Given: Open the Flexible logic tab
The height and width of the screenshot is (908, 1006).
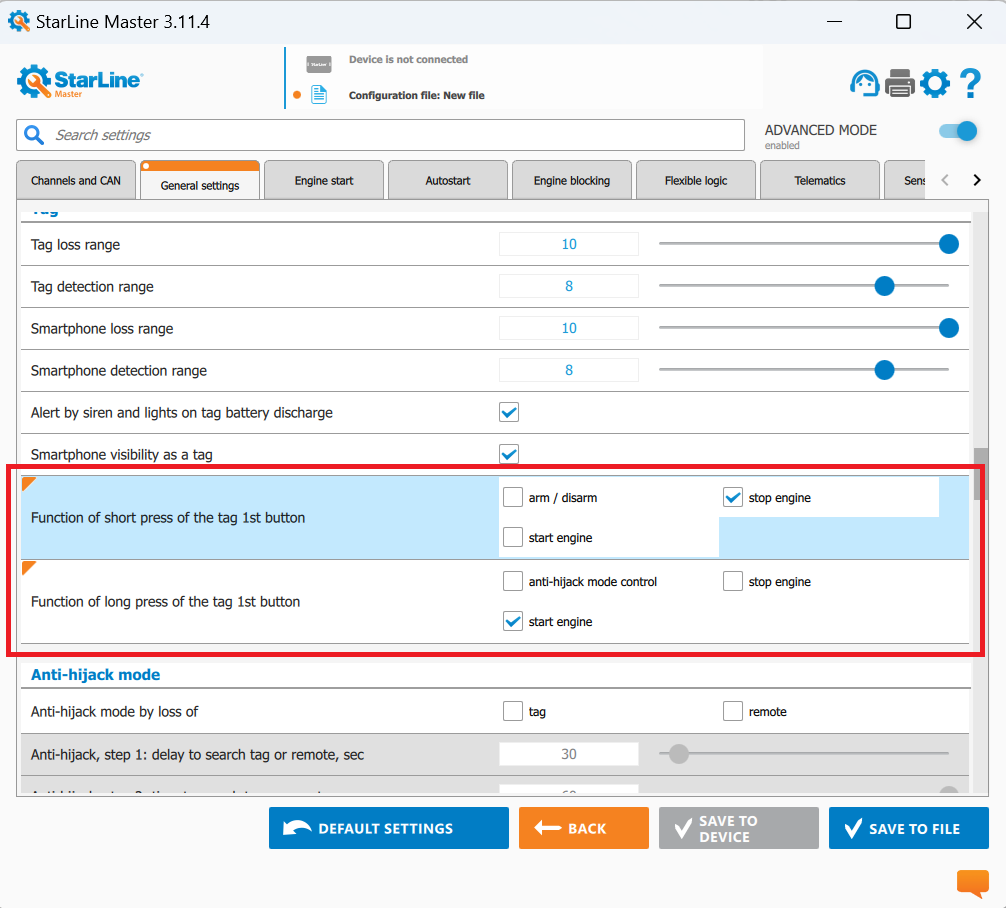Looking at the screenshot, I should coord(695,180).
